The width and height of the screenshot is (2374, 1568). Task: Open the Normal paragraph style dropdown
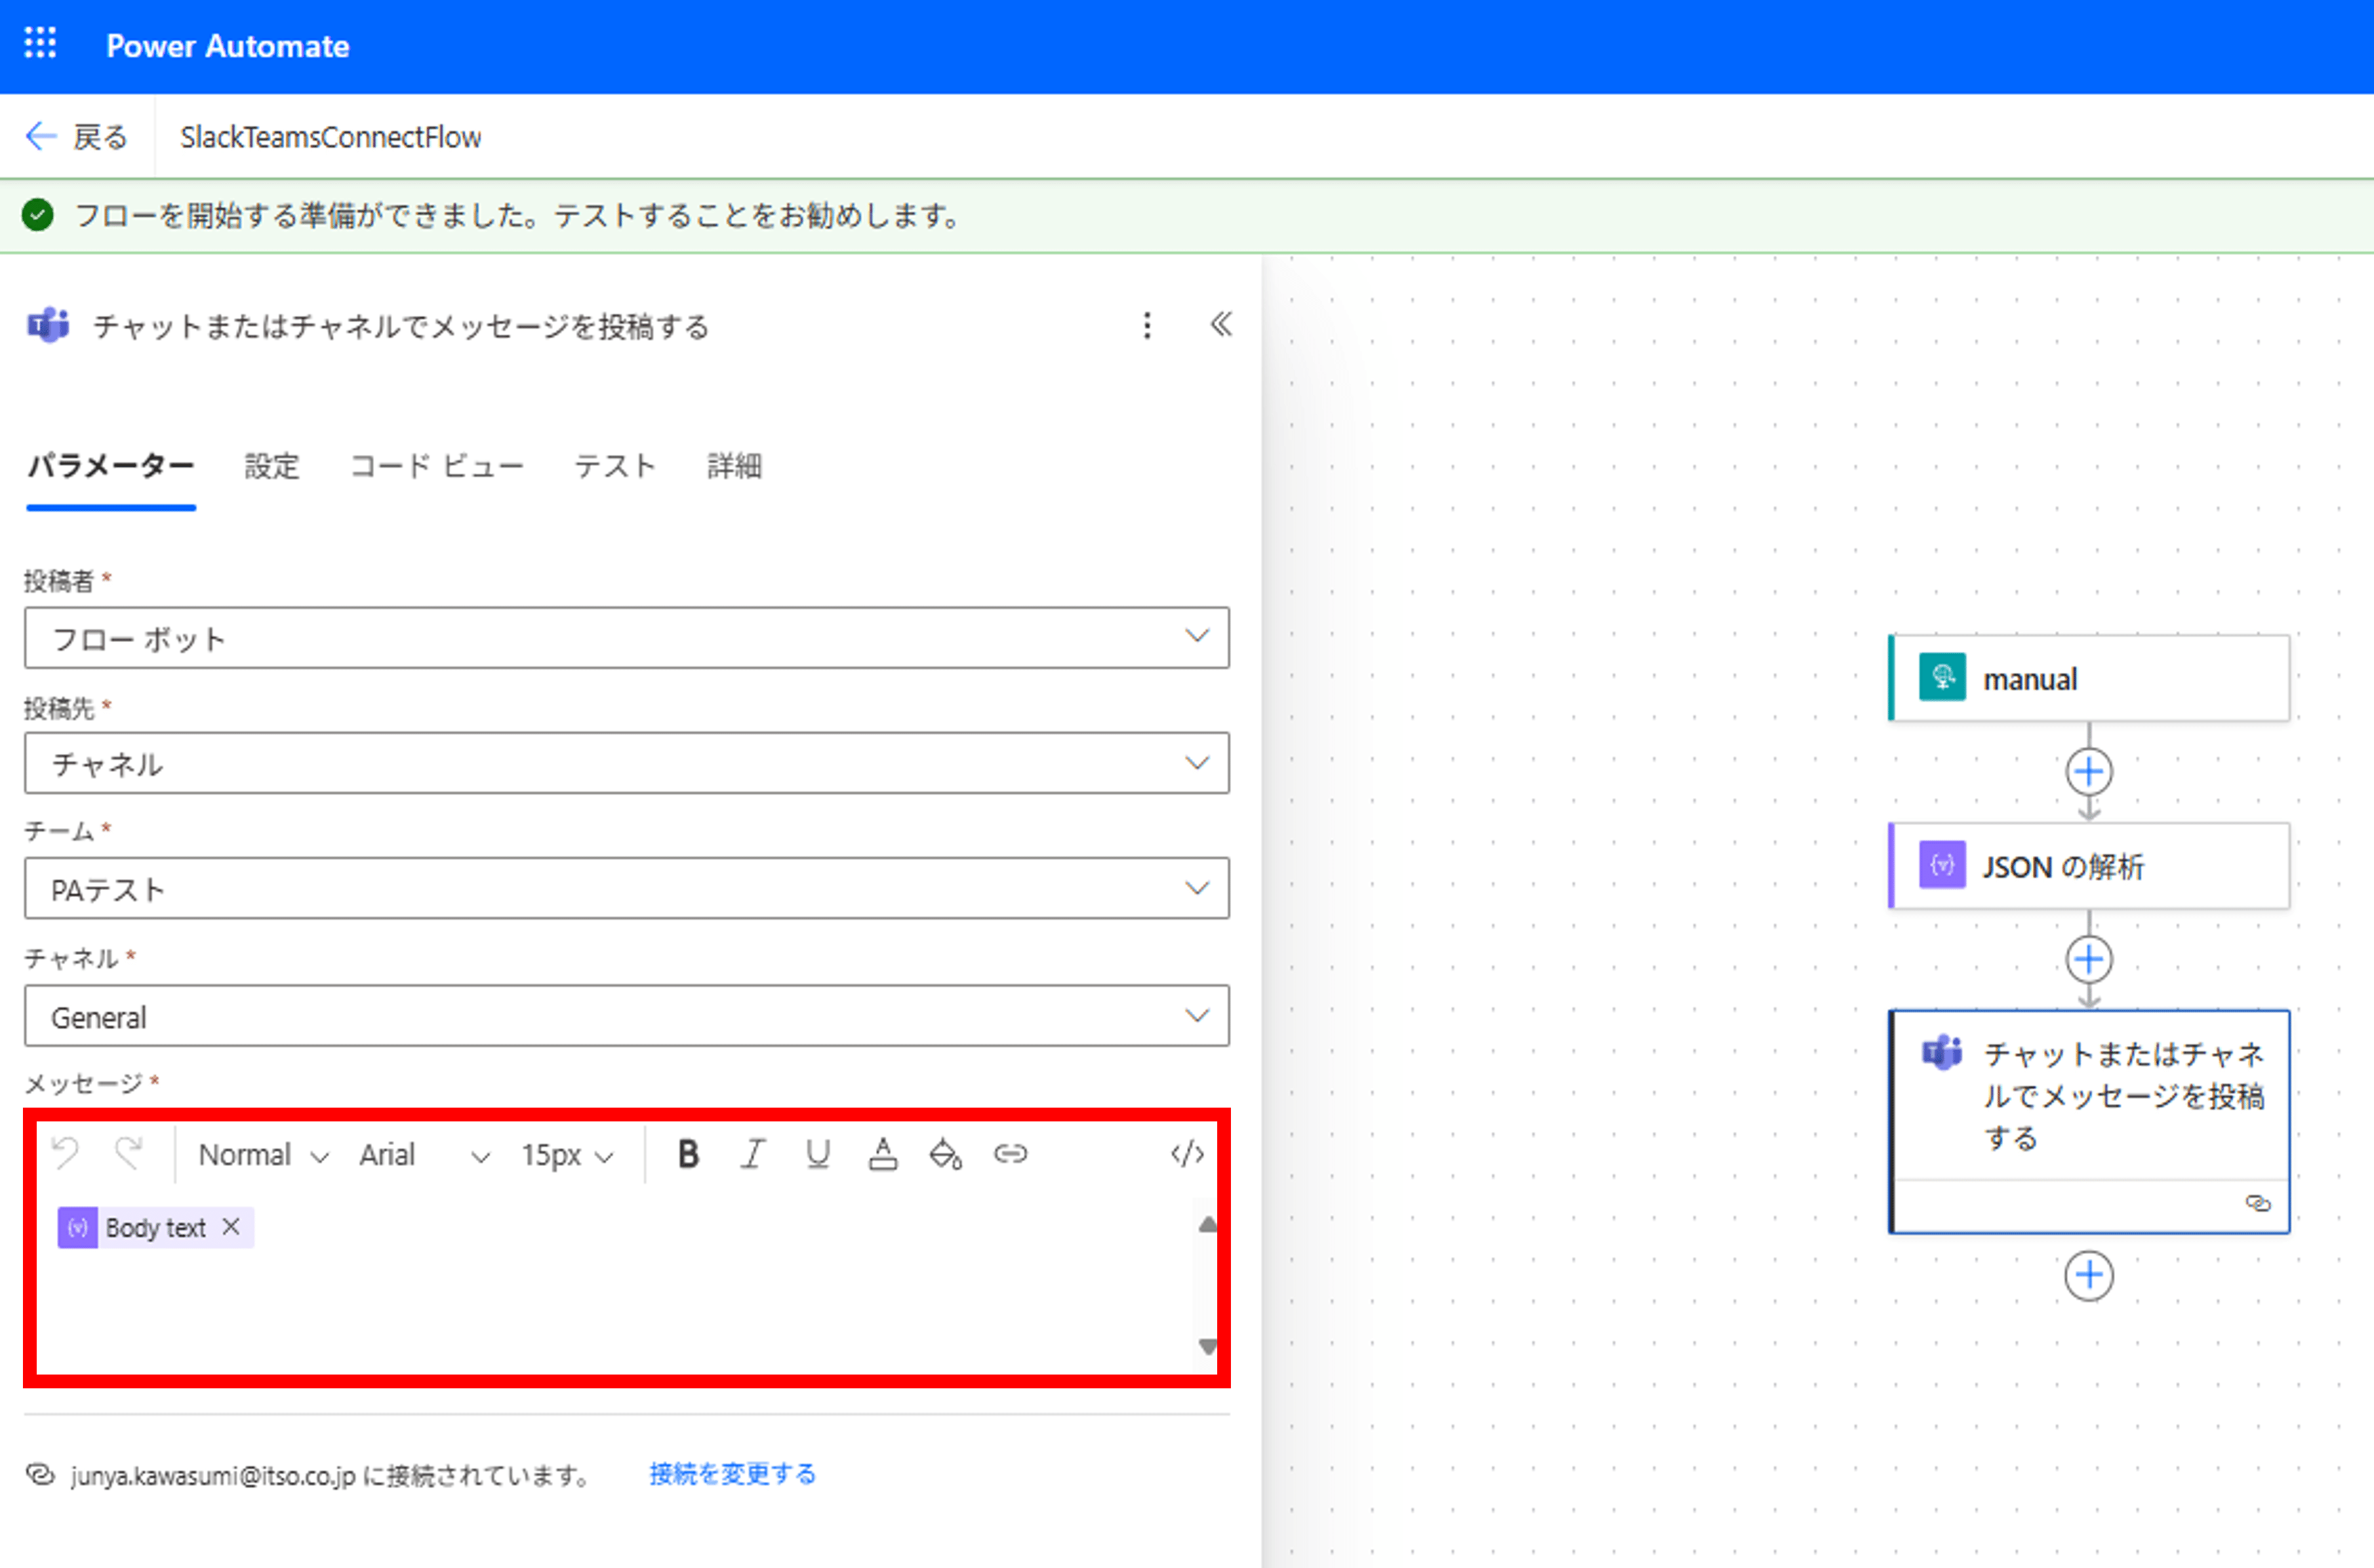click(x=263, y=1155)
